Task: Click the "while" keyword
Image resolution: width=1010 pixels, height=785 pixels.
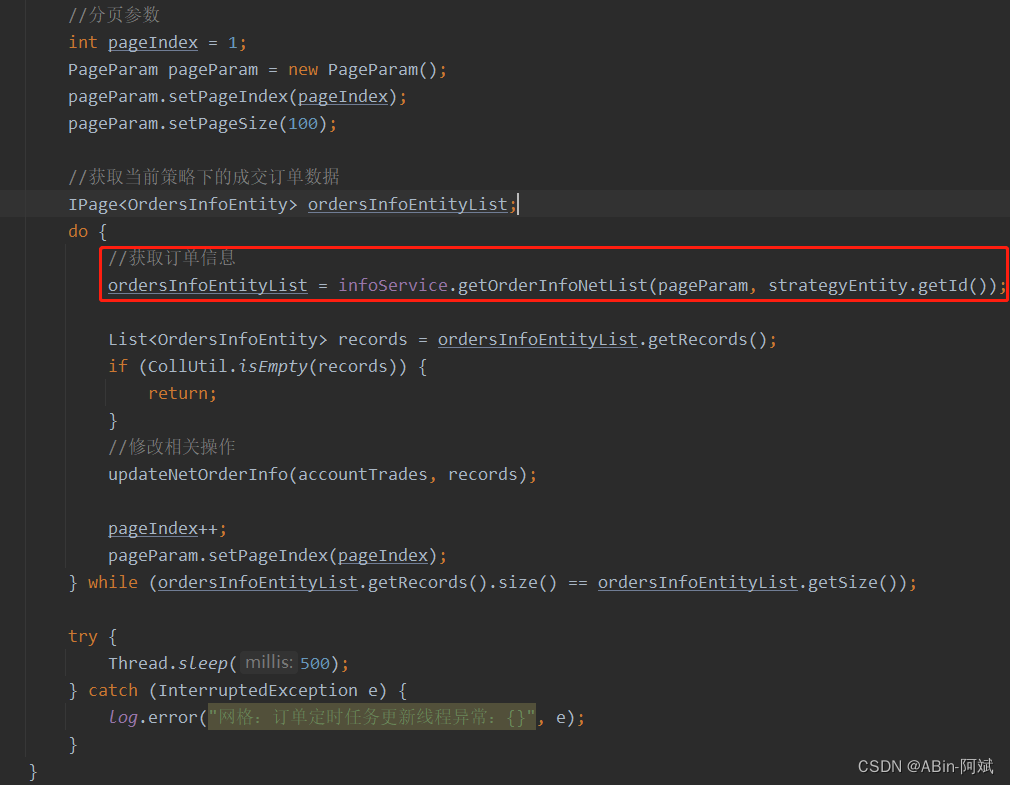Action: 113,583
